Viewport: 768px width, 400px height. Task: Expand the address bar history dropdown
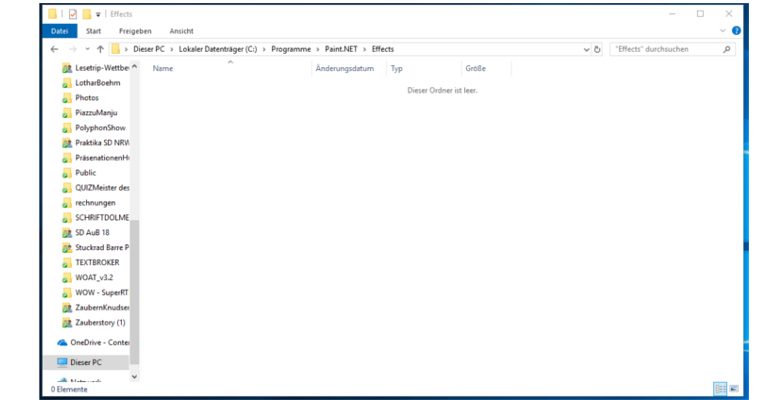click(586, 49)
